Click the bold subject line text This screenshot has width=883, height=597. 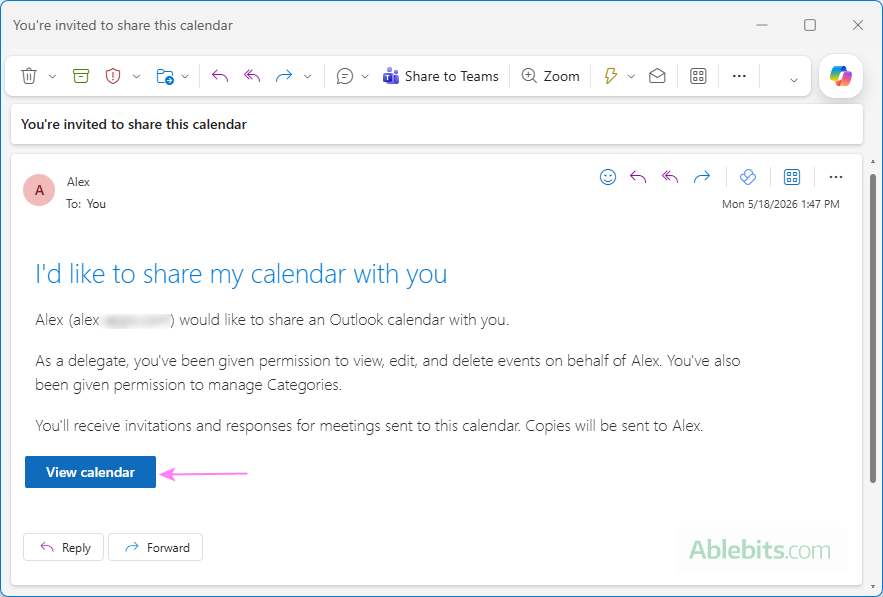[x=133, y=124]
